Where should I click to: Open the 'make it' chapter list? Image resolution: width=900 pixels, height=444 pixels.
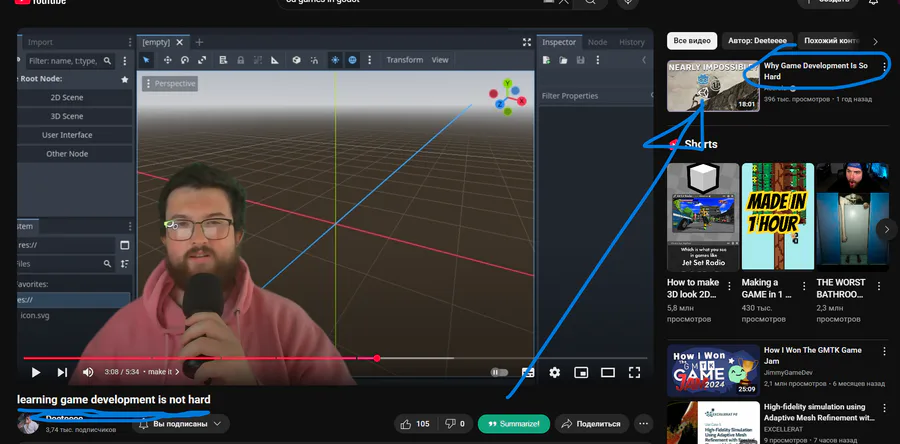[x=164, y=372]
